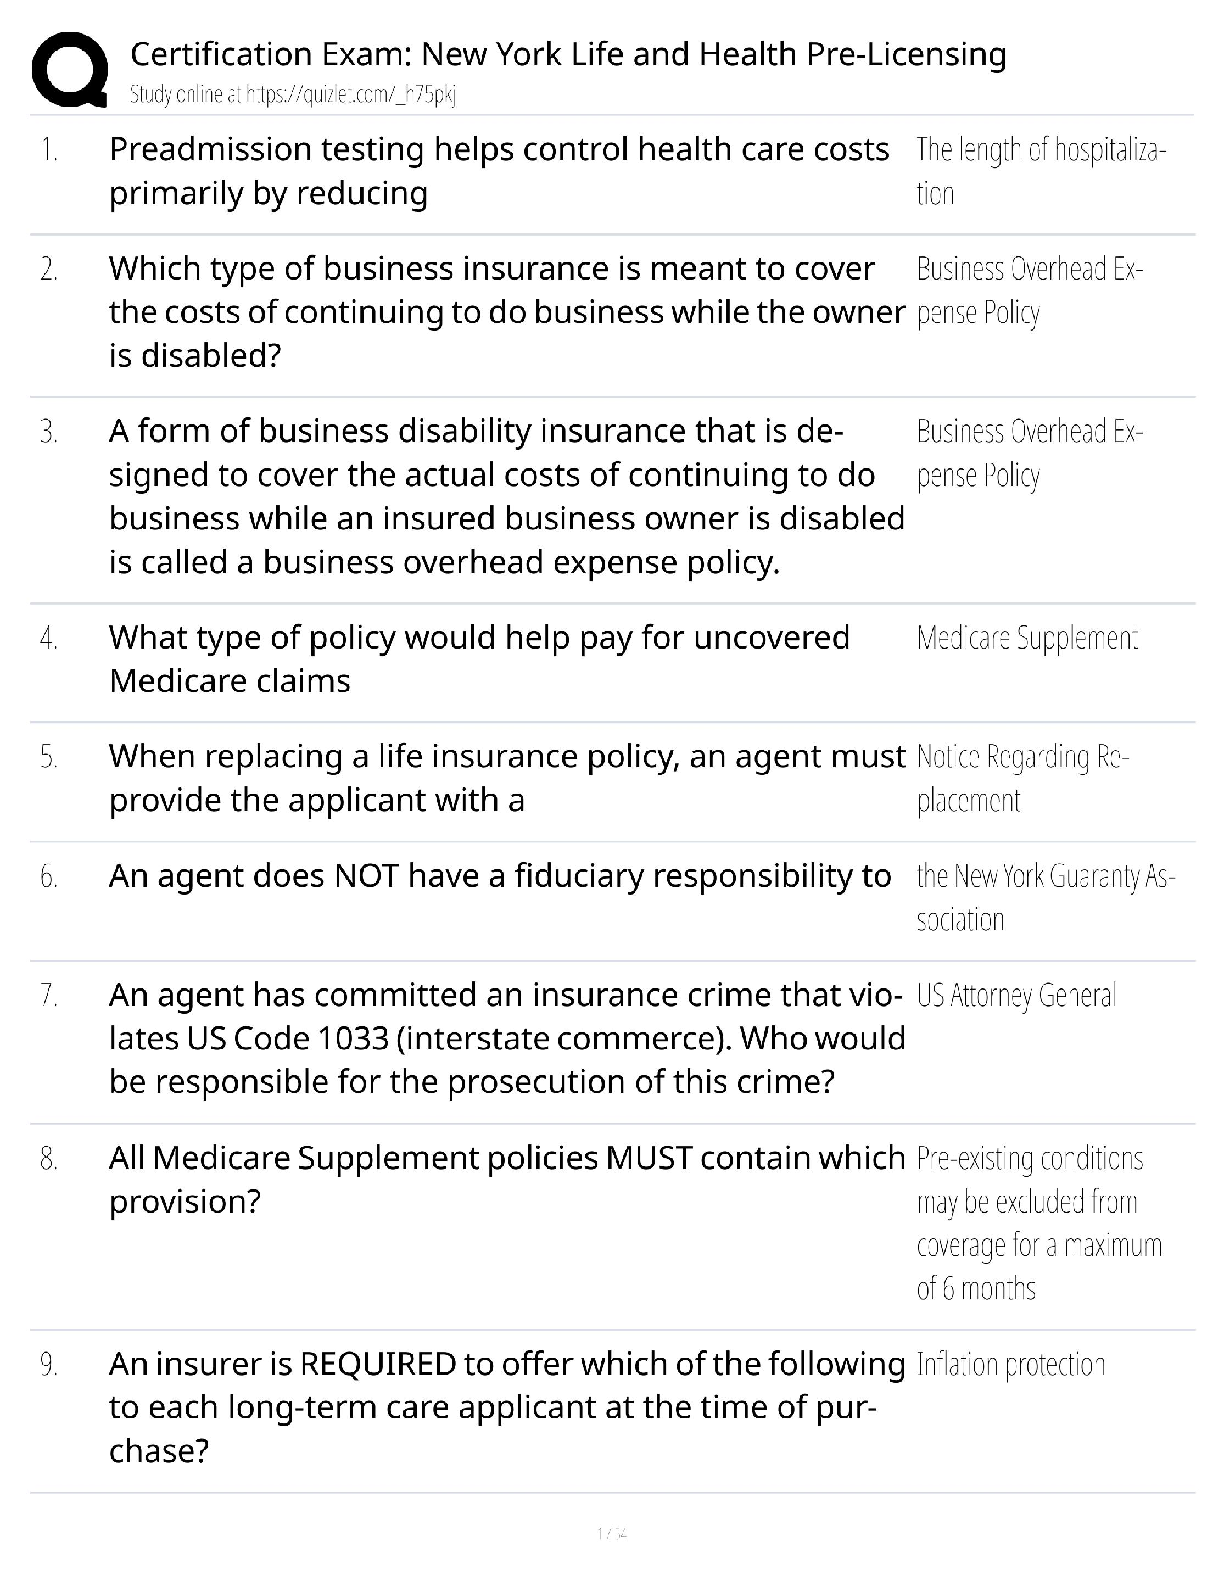Select the uncovered Medicare claims question
1224x1584 pixels.
479,659
